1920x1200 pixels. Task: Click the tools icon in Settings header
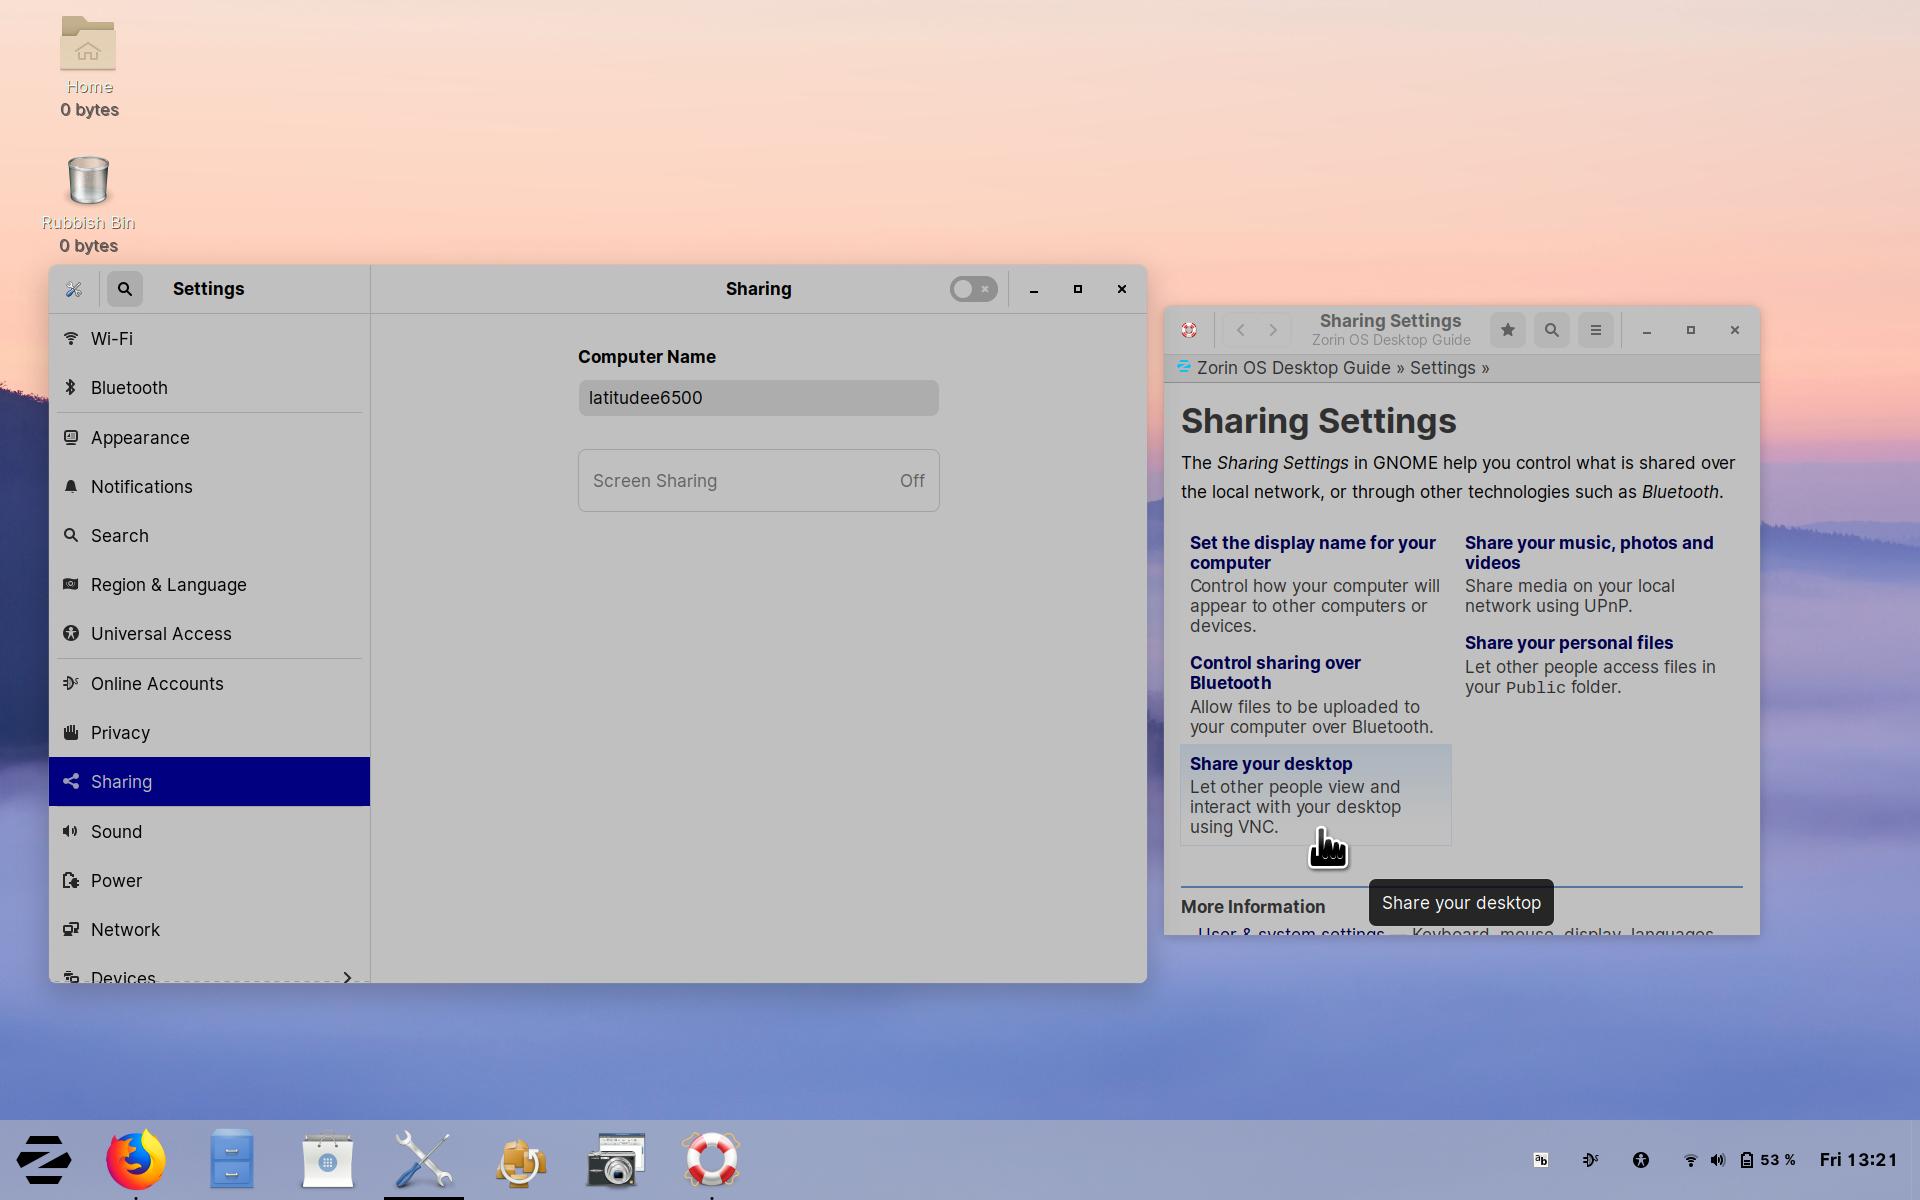[74, 289]
